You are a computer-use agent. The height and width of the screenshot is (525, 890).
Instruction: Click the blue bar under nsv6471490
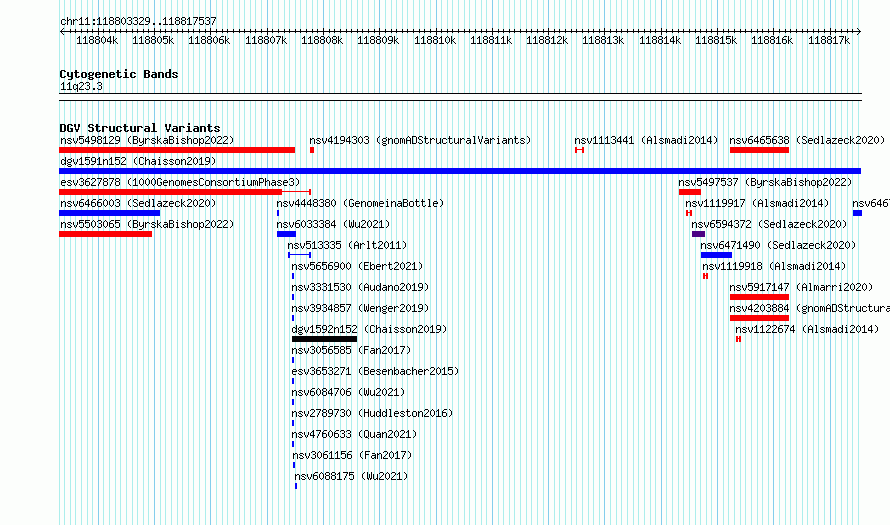click(x=716, y=255)
